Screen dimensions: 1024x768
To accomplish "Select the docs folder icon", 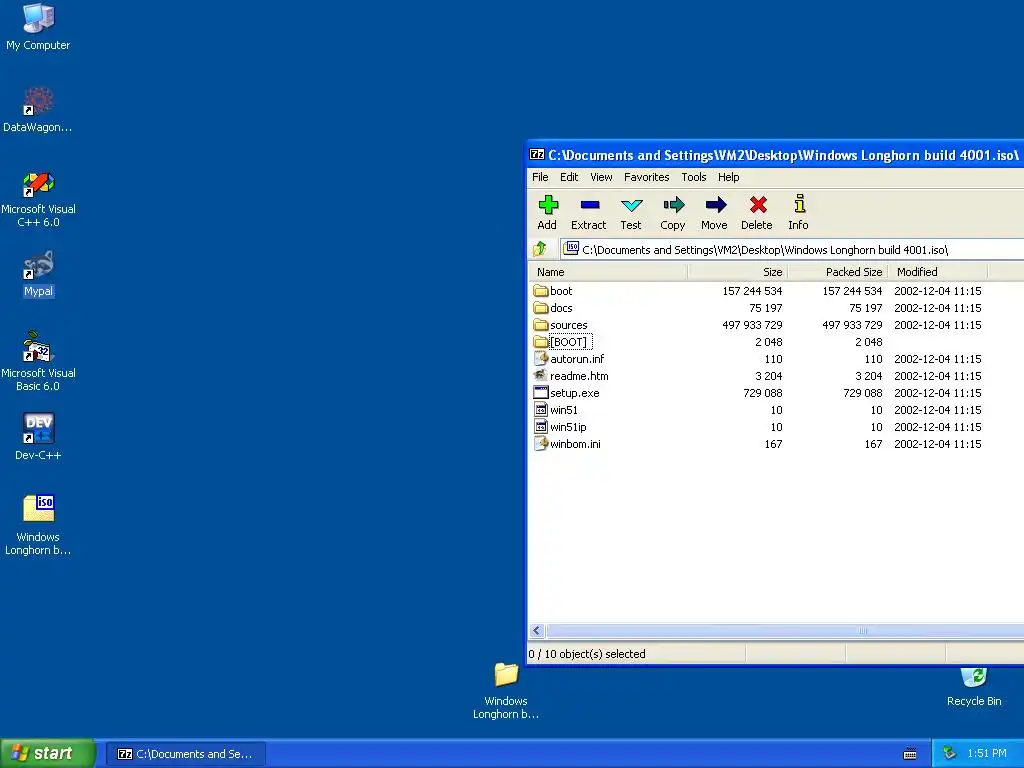I will pyautogui.click(x=540, y=308).
